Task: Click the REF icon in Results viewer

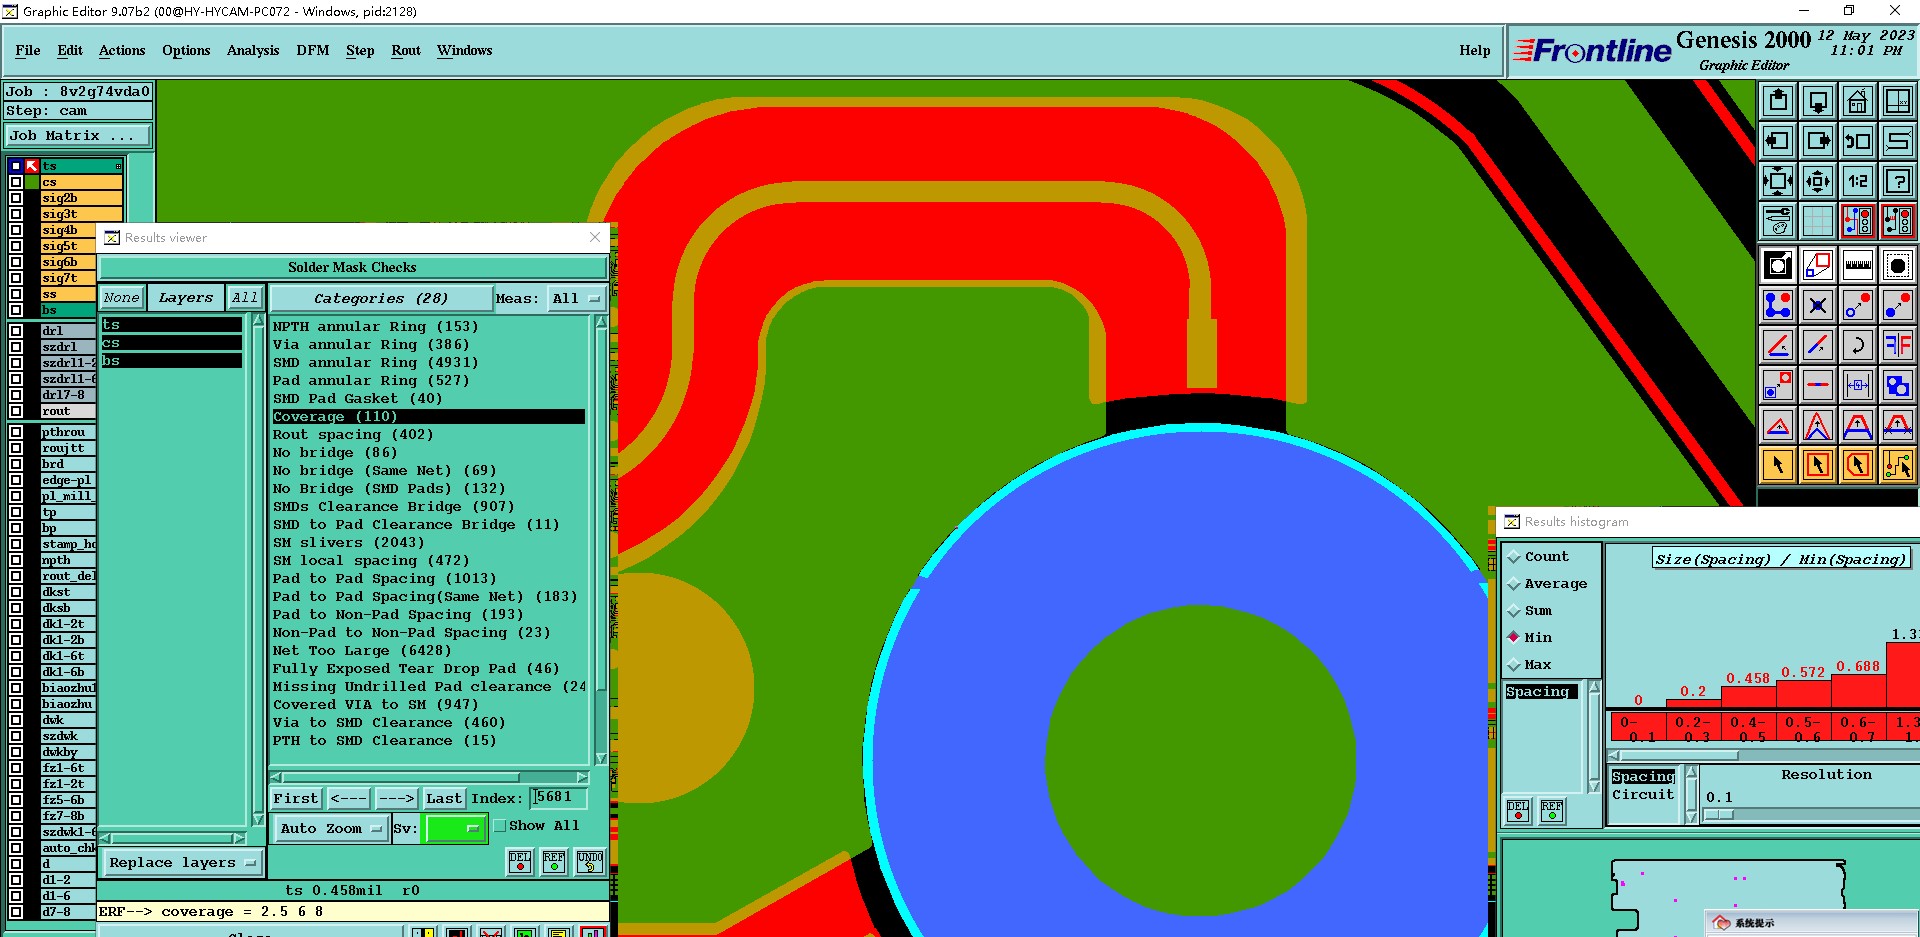Action: (x=554, y=862)
